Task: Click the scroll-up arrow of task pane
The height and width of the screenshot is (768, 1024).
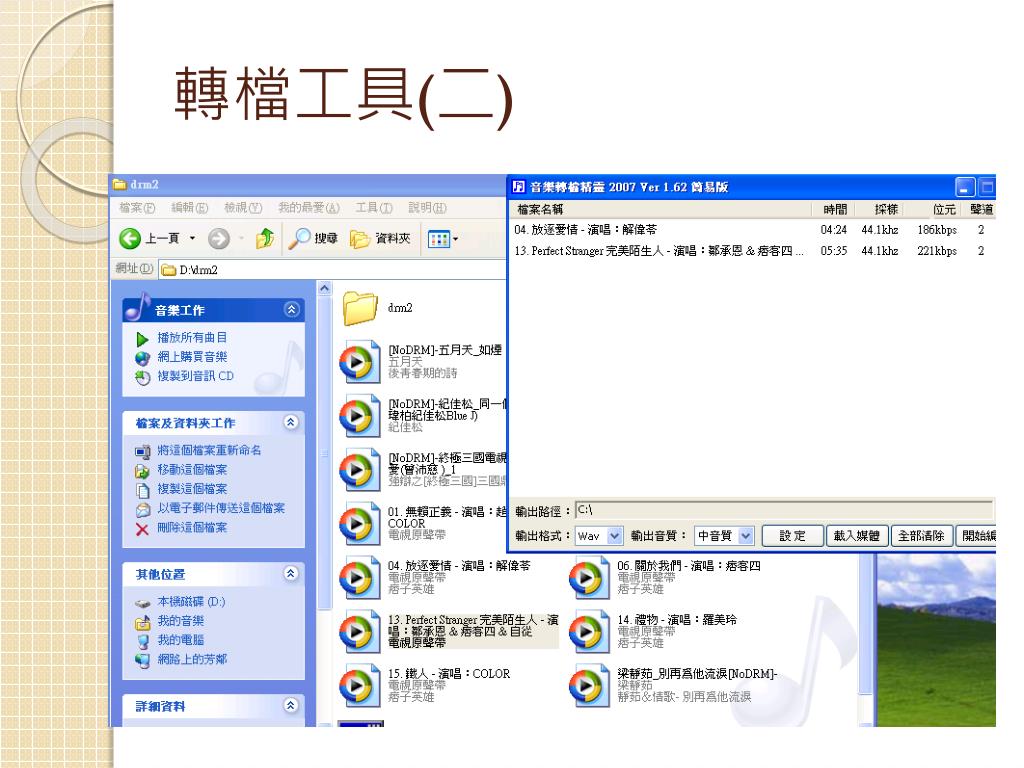Action: point(325,288)
